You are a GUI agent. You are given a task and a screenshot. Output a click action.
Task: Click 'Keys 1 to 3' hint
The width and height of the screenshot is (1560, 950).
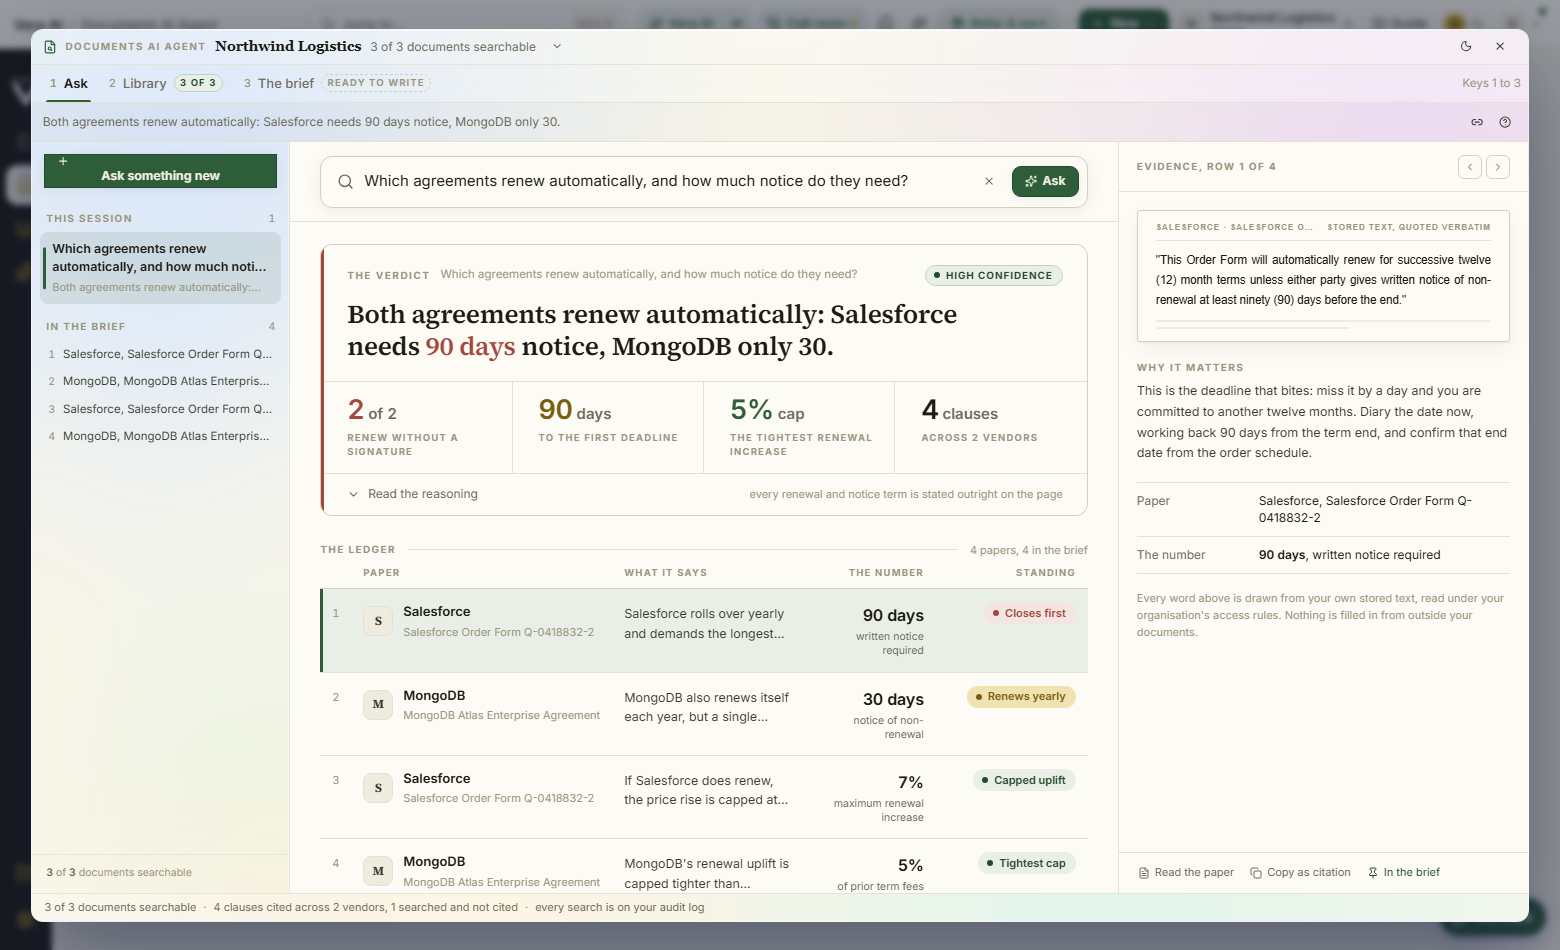[x=1491, y=83]
